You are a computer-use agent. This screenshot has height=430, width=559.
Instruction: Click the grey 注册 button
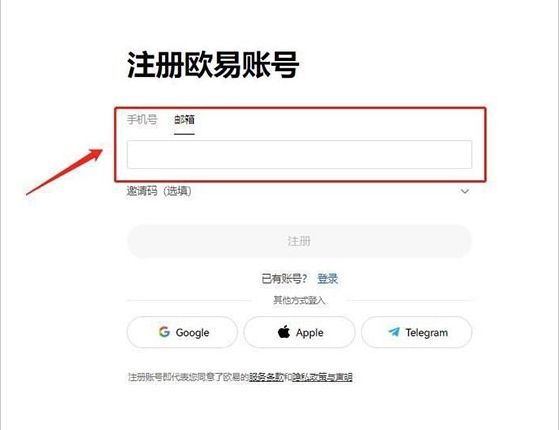299,241
